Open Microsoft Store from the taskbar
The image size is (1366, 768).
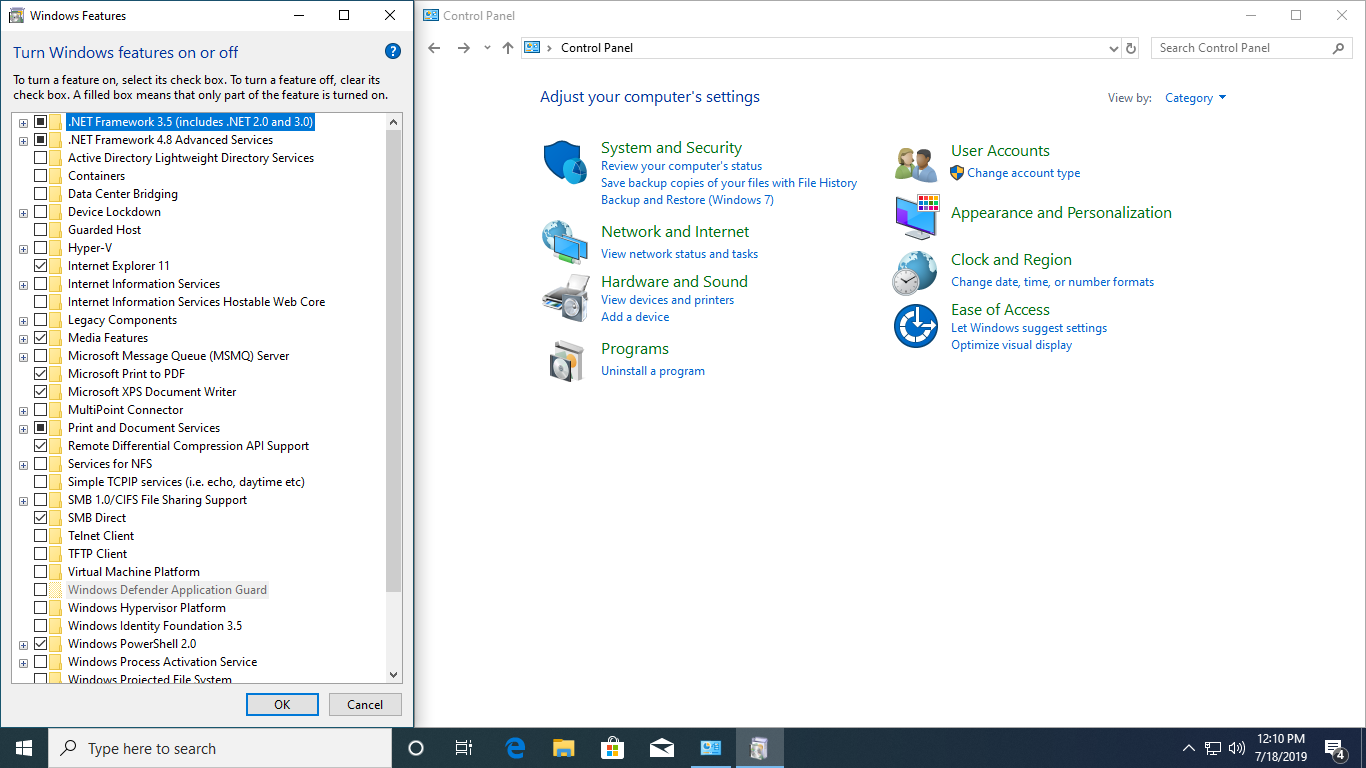(x=612, y=748)
